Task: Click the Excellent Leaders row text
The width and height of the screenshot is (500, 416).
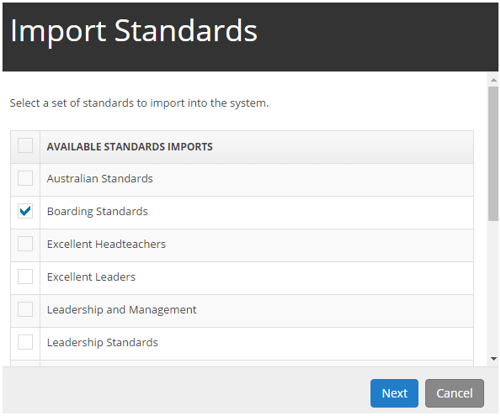Action: (91, 277)
